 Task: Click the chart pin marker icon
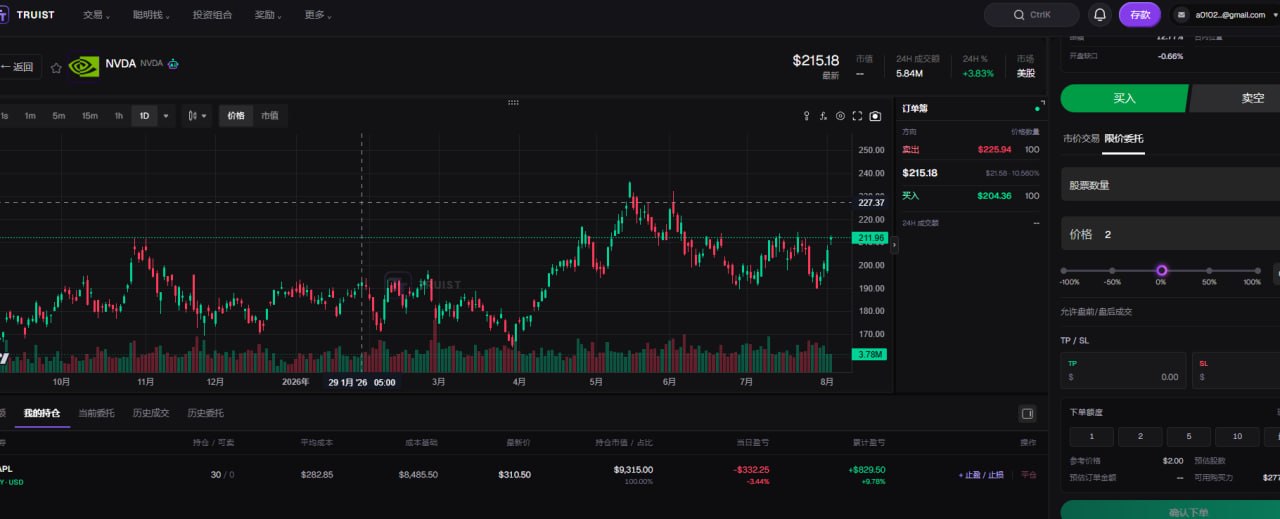[807, 116]
